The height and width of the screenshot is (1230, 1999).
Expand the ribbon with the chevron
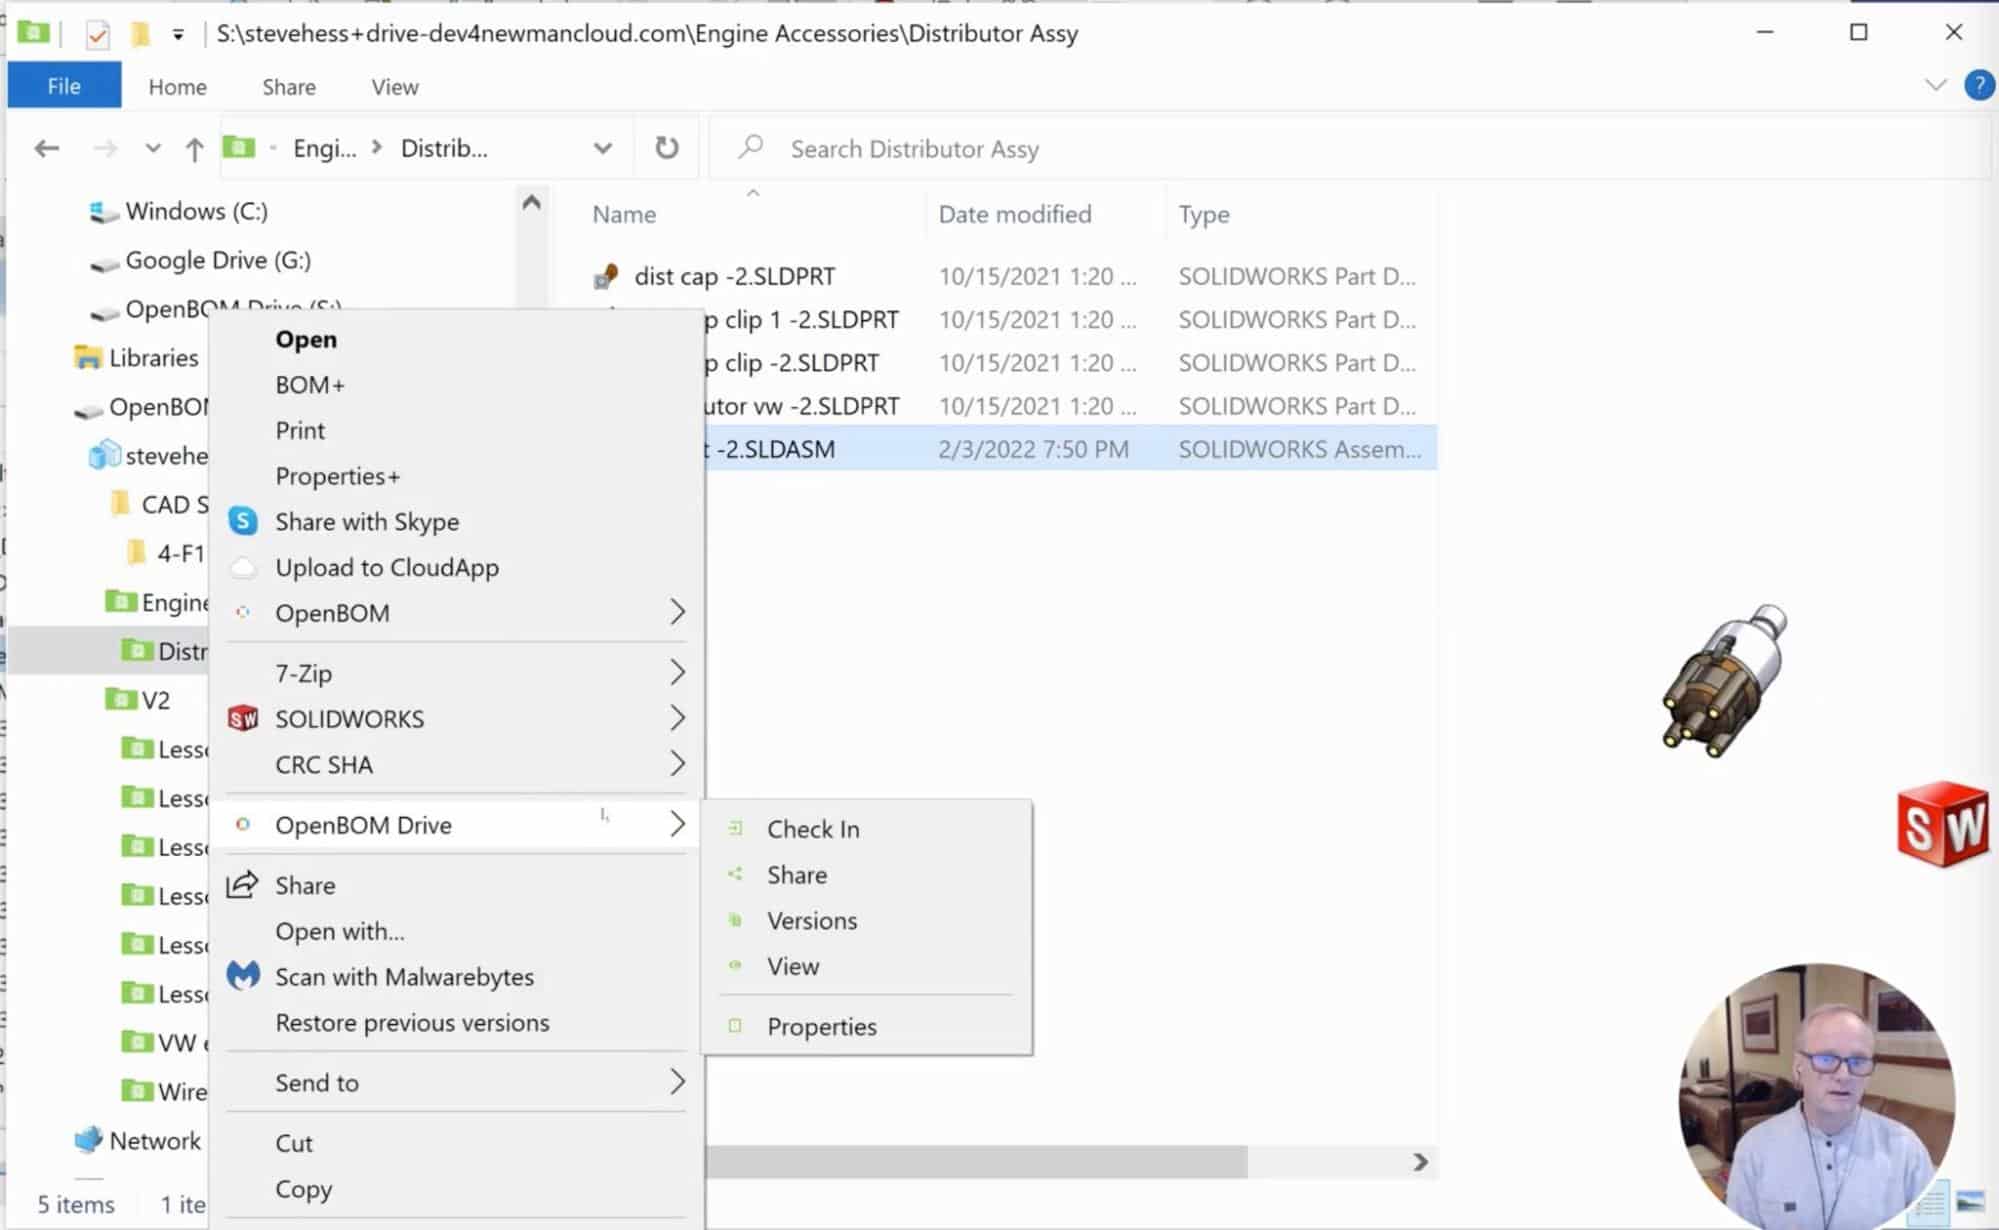1935,85
